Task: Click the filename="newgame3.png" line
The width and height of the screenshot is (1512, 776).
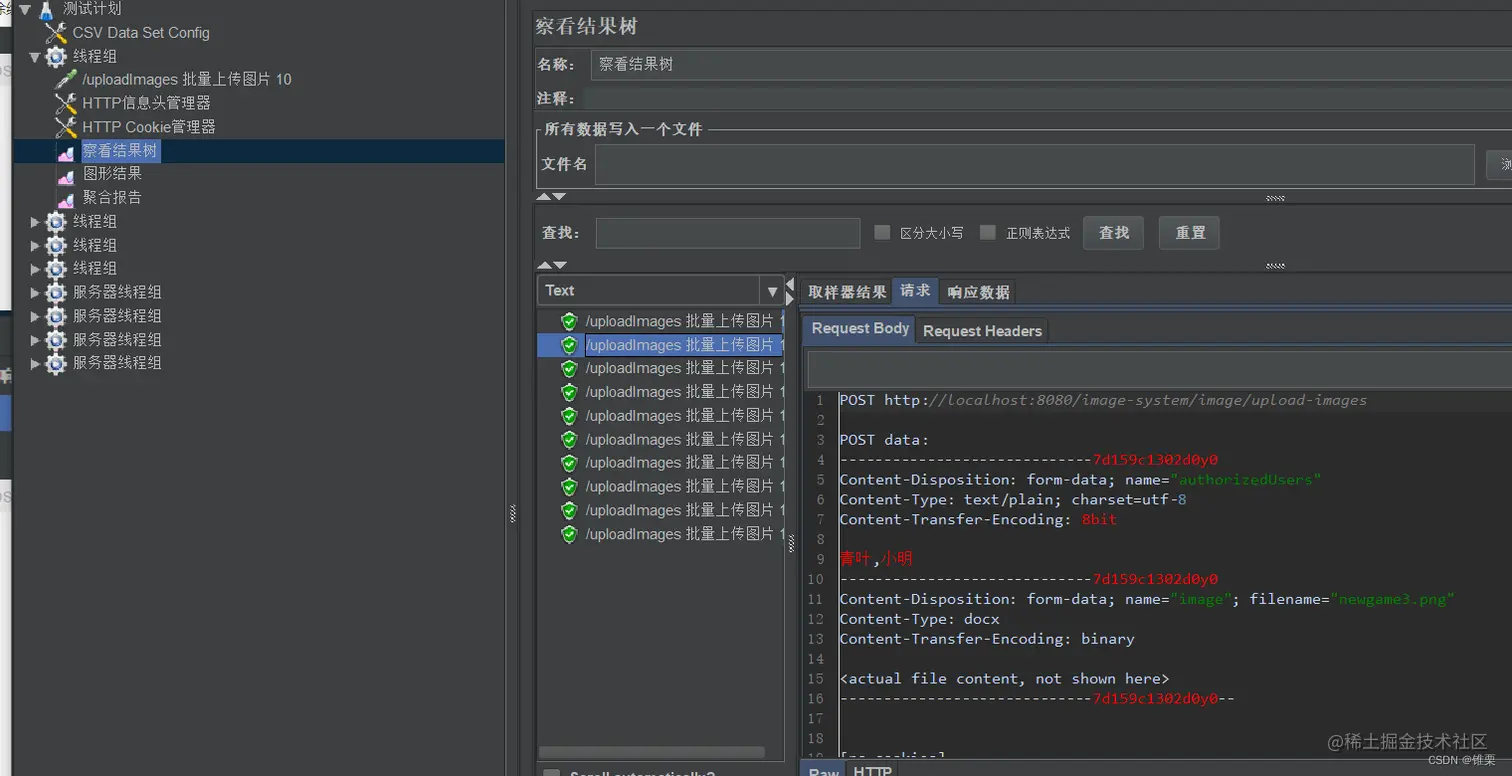Action: coord(1147,599)
